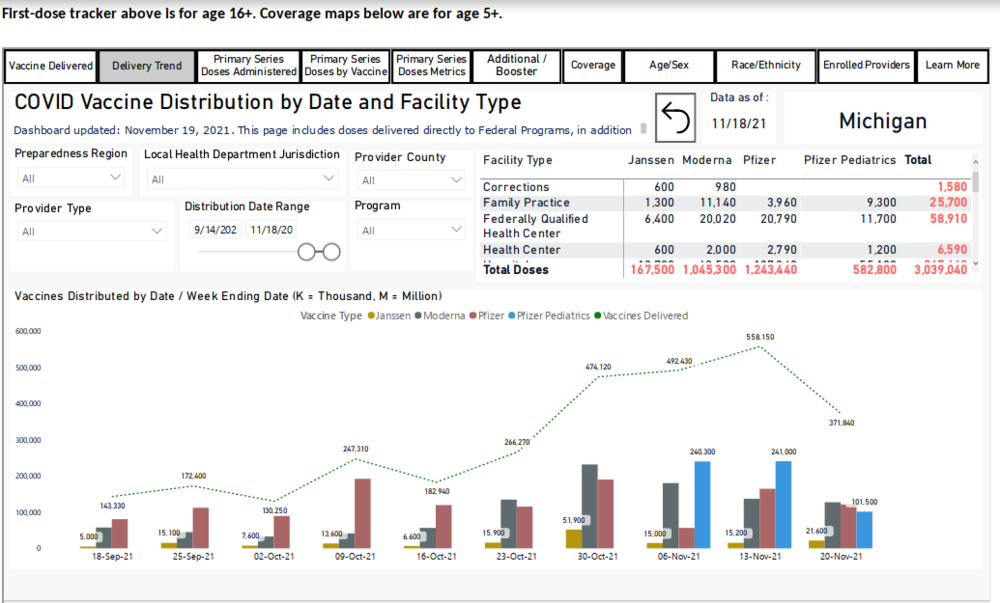Click the Pfizer Pediatrics legend marker
1000x603 pixels.
[x=515, y=316]
